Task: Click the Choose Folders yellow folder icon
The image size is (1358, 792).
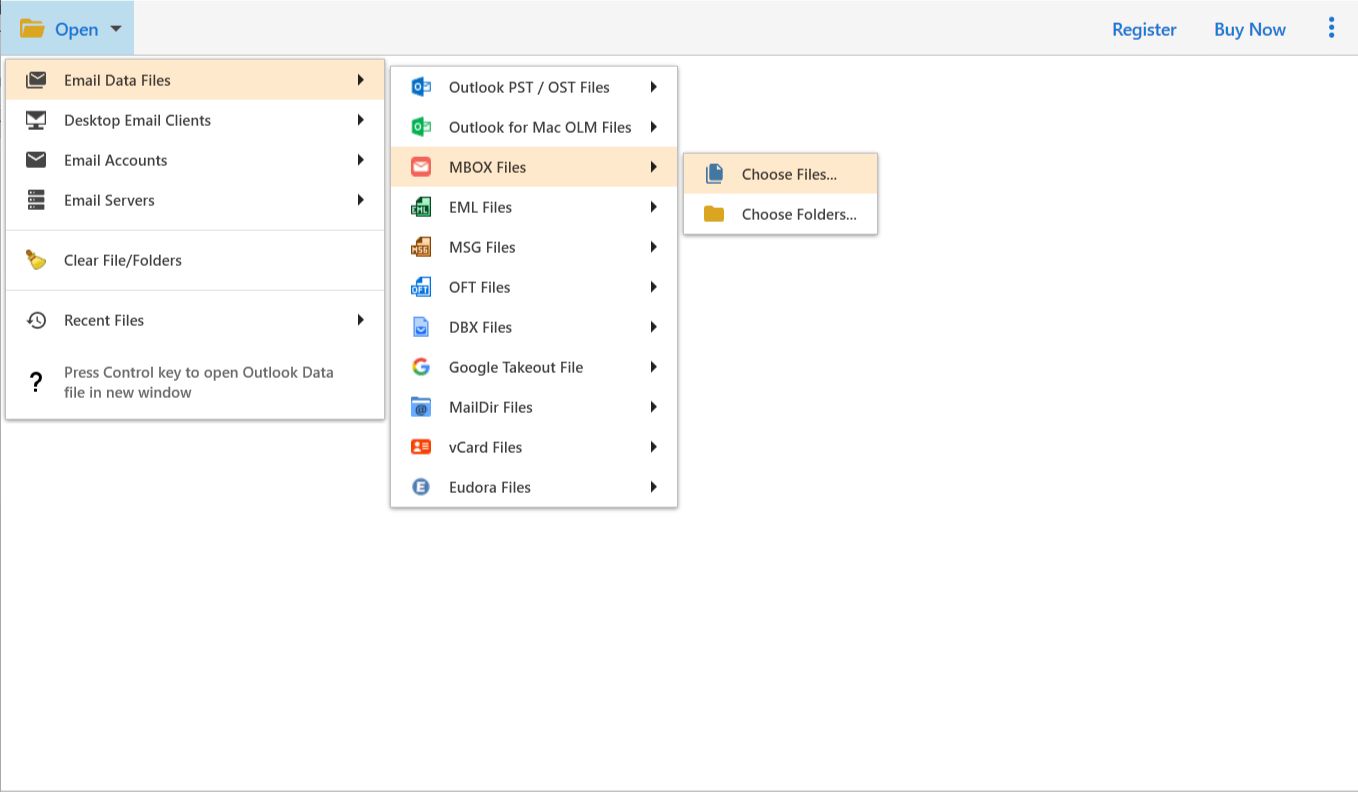Action: click(714, 214)
